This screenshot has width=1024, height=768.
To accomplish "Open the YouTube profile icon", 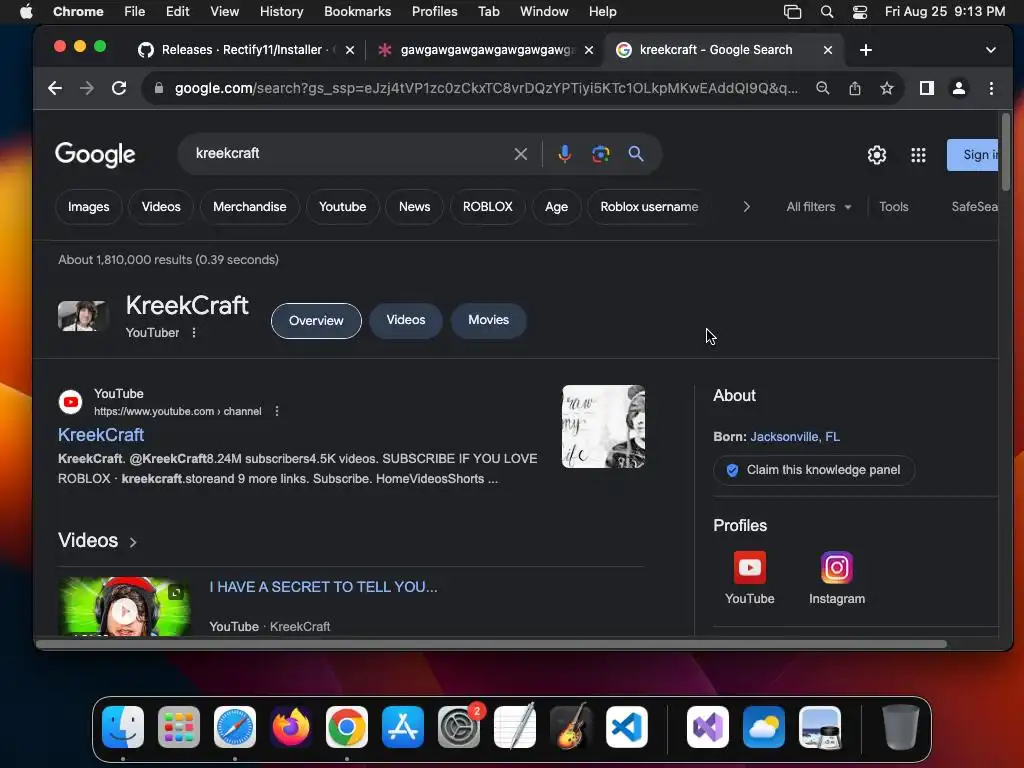I will click(x=750, y=568).
